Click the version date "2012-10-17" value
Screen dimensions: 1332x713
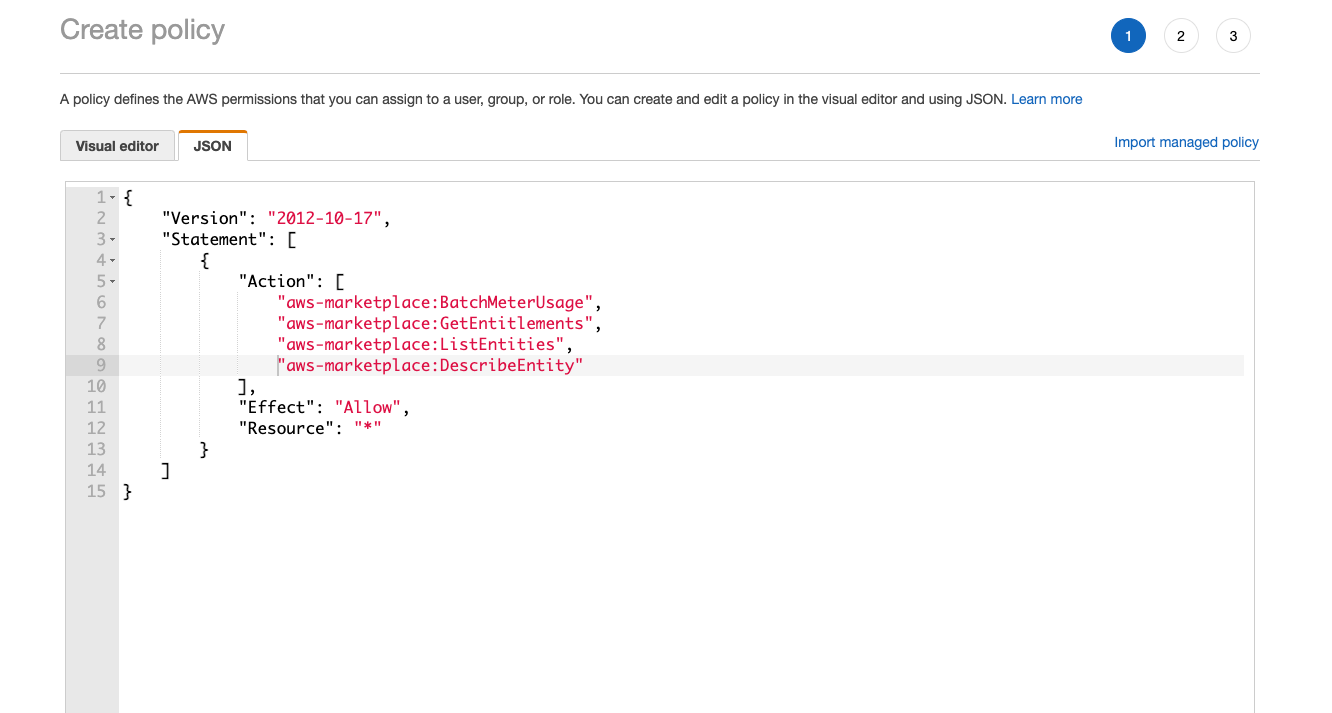[x=324, y=218]
